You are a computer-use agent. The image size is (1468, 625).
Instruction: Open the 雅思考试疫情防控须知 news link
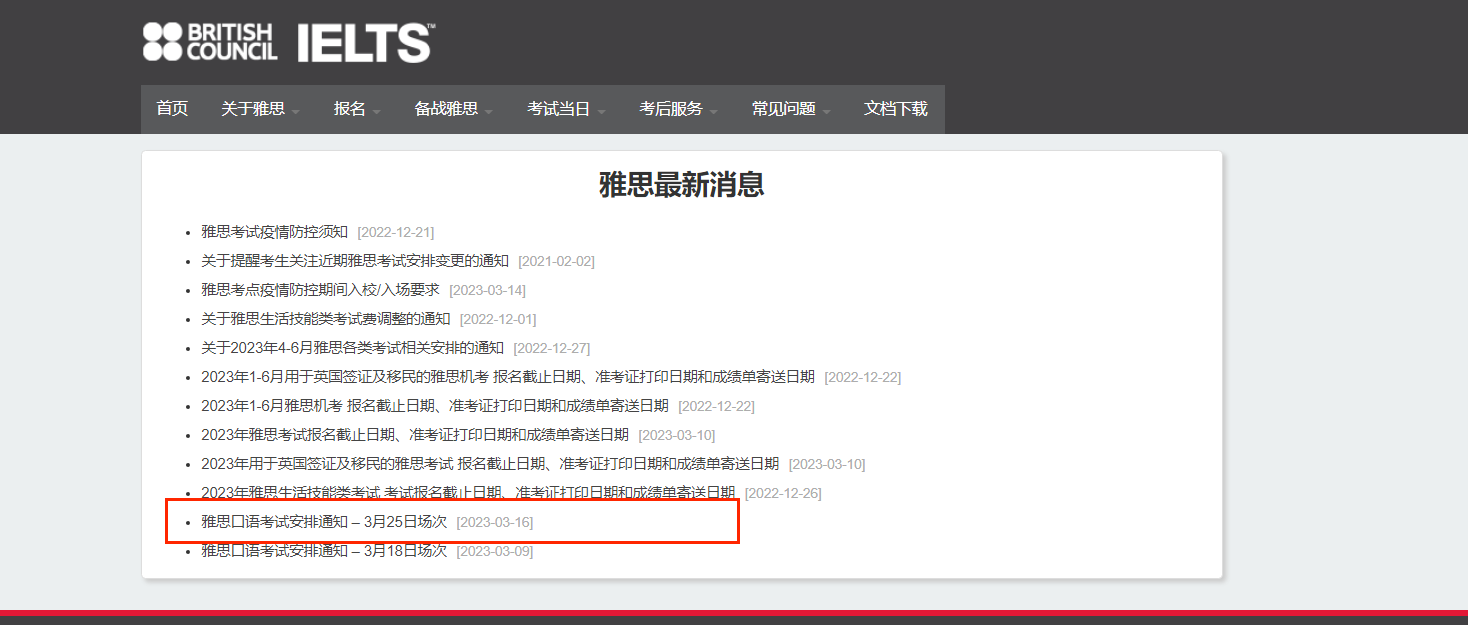(x=274, y=232)
